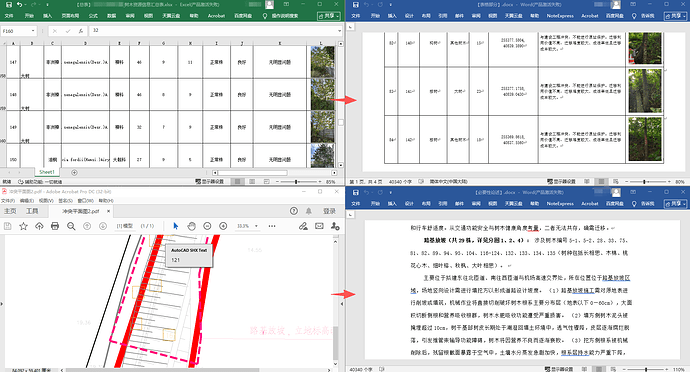Open Excel 公式 ribbon tab
Screen dimensions: 690x372
(x=93, y=16)
